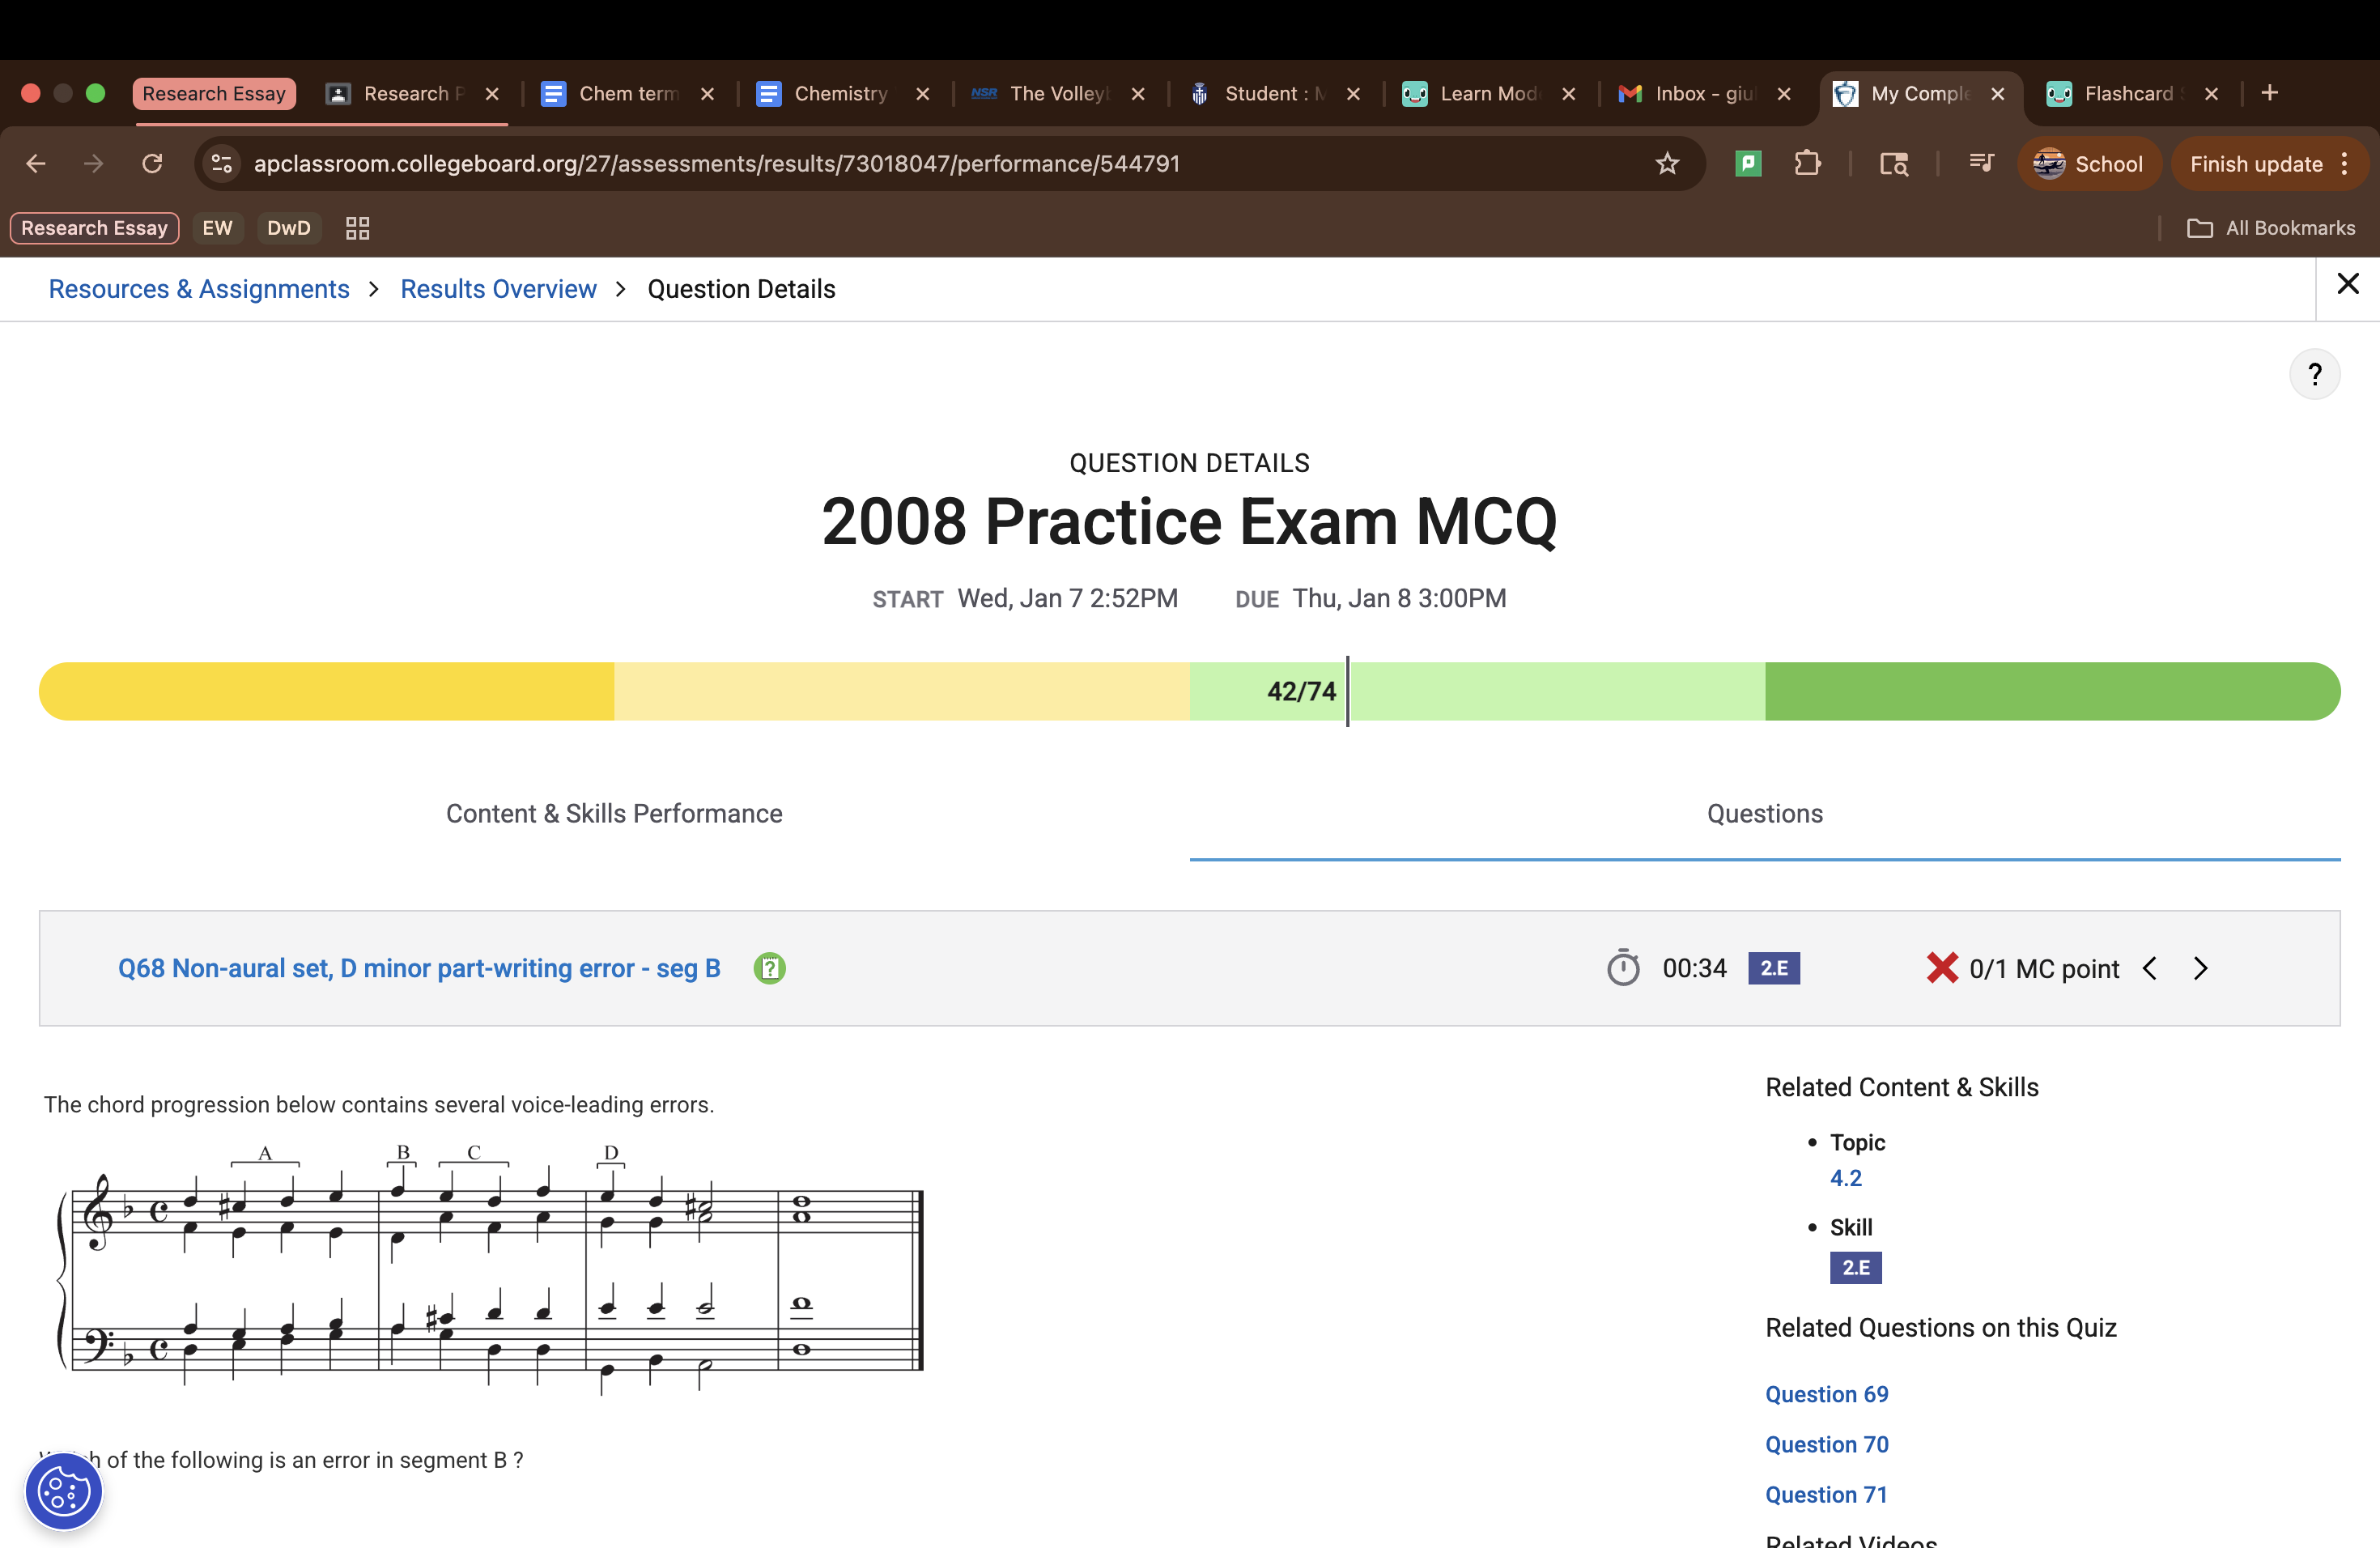Open the media controls icon in toolbar
Viewport: 2380px width, 1548px height.
(1980, 163)
